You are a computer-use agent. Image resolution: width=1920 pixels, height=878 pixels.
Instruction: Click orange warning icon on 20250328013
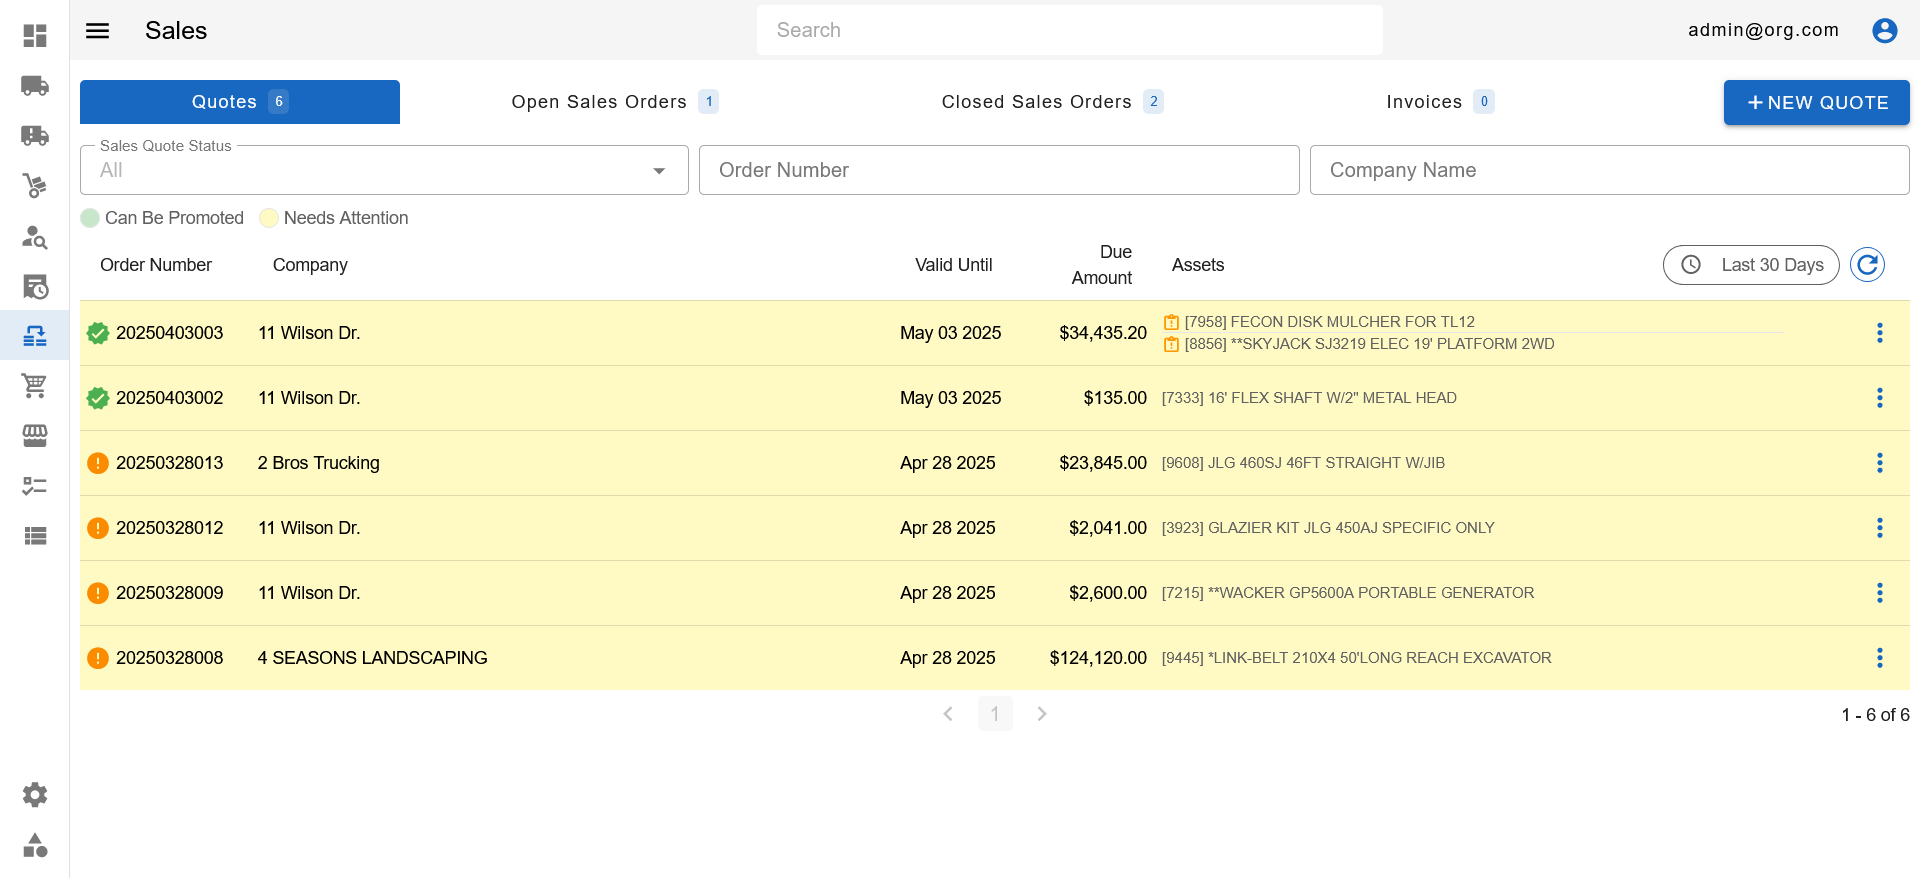(98, 463)
